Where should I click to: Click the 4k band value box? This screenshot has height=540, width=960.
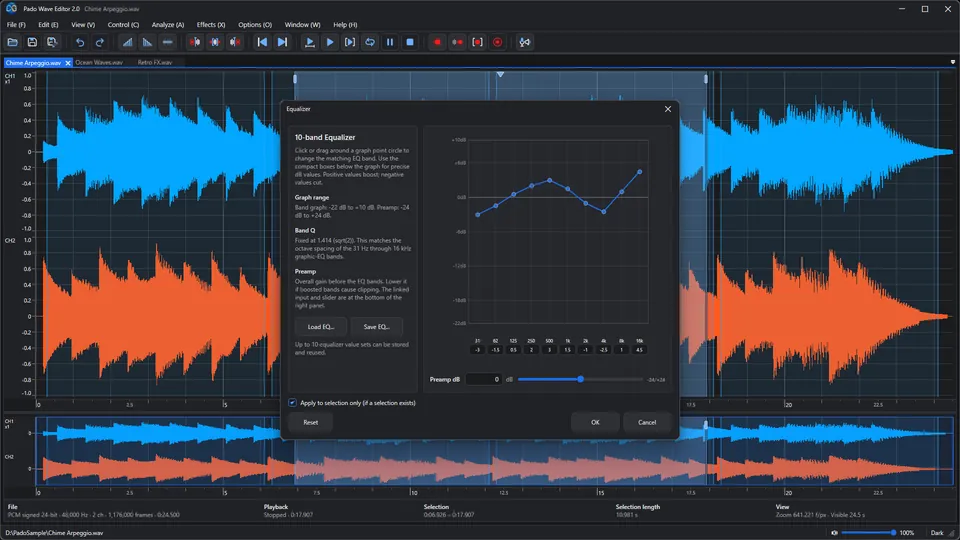click(604, 350)
